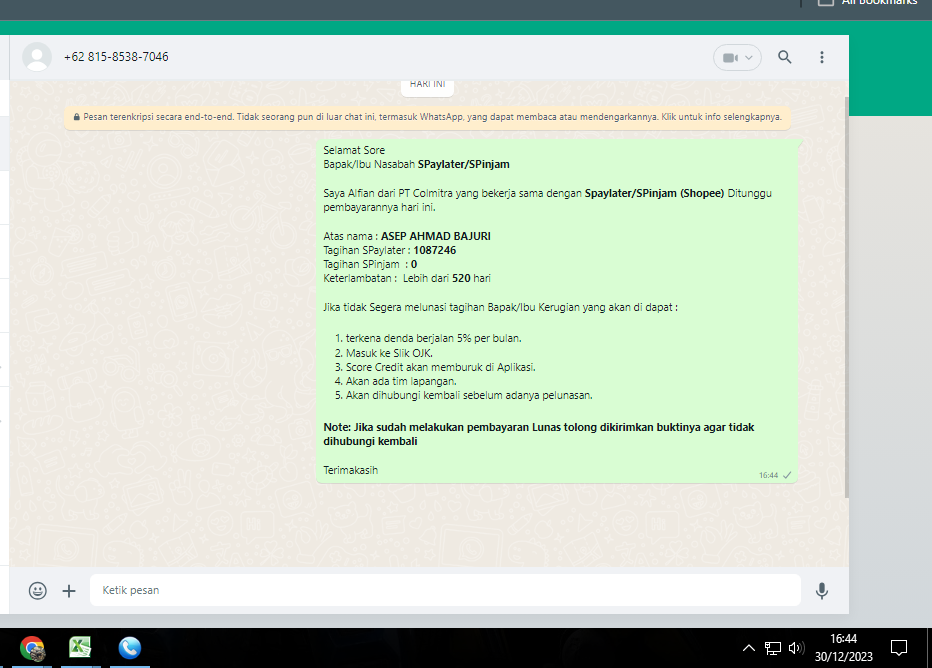The height and width of the screenshot is (668, 932).
Task: Click message timestamp 16:44 in bubble
Action: click(768, 475)
